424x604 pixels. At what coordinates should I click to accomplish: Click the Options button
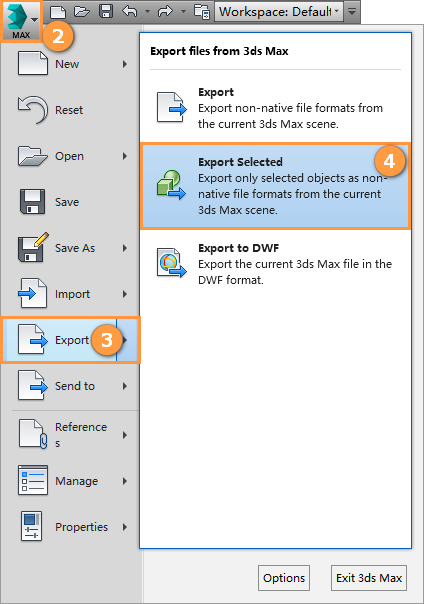(x=284, y=578)
